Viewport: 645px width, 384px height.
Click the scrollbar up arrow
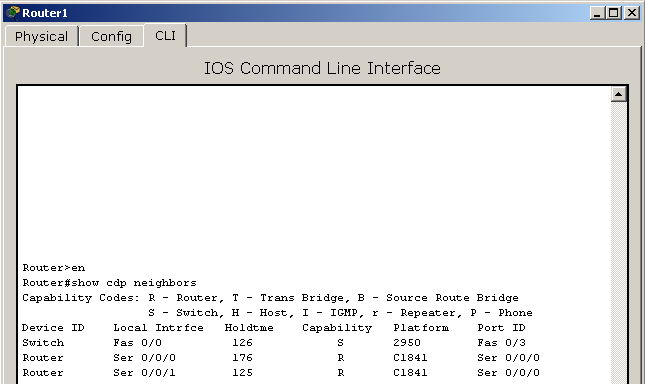coord(618,94)
